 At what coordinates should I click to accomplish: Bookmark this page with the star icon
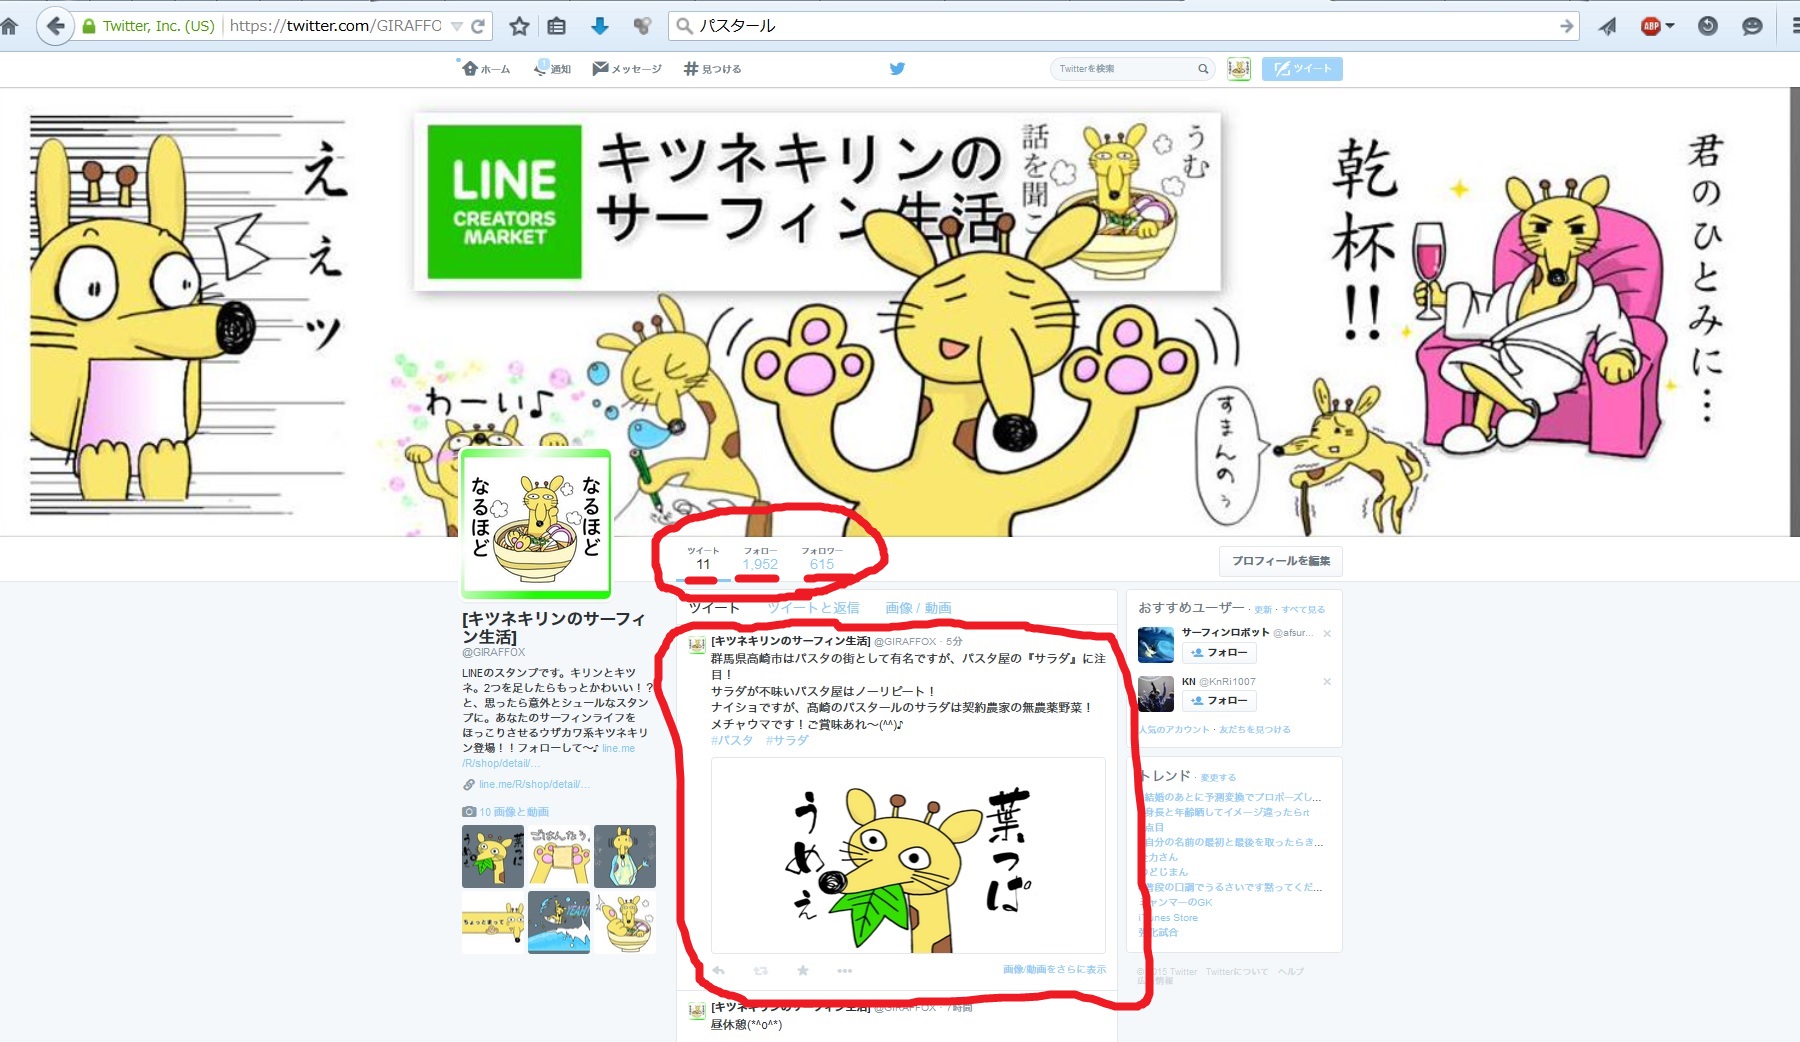(519, 26)
